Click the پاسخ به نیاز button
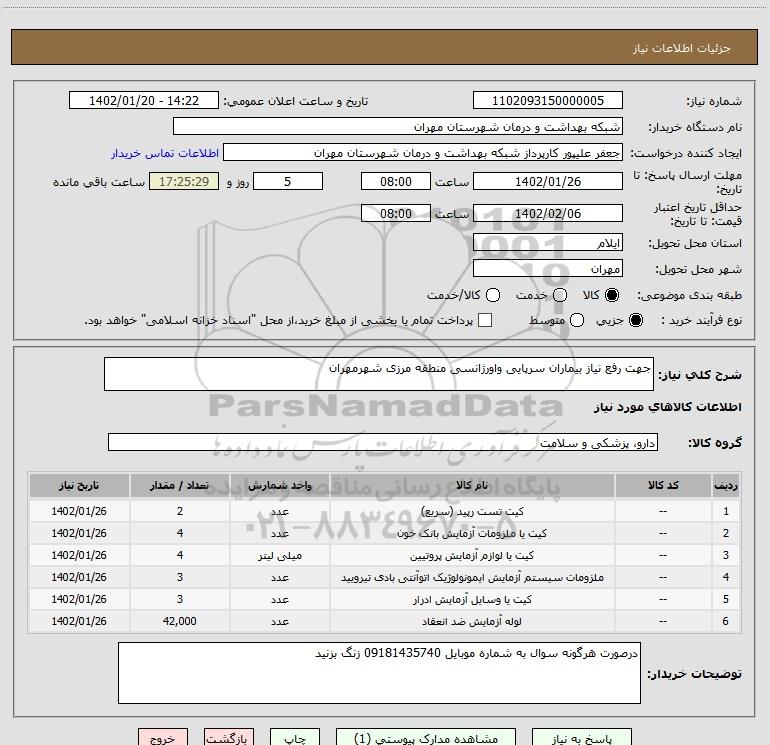 point(581,738)
